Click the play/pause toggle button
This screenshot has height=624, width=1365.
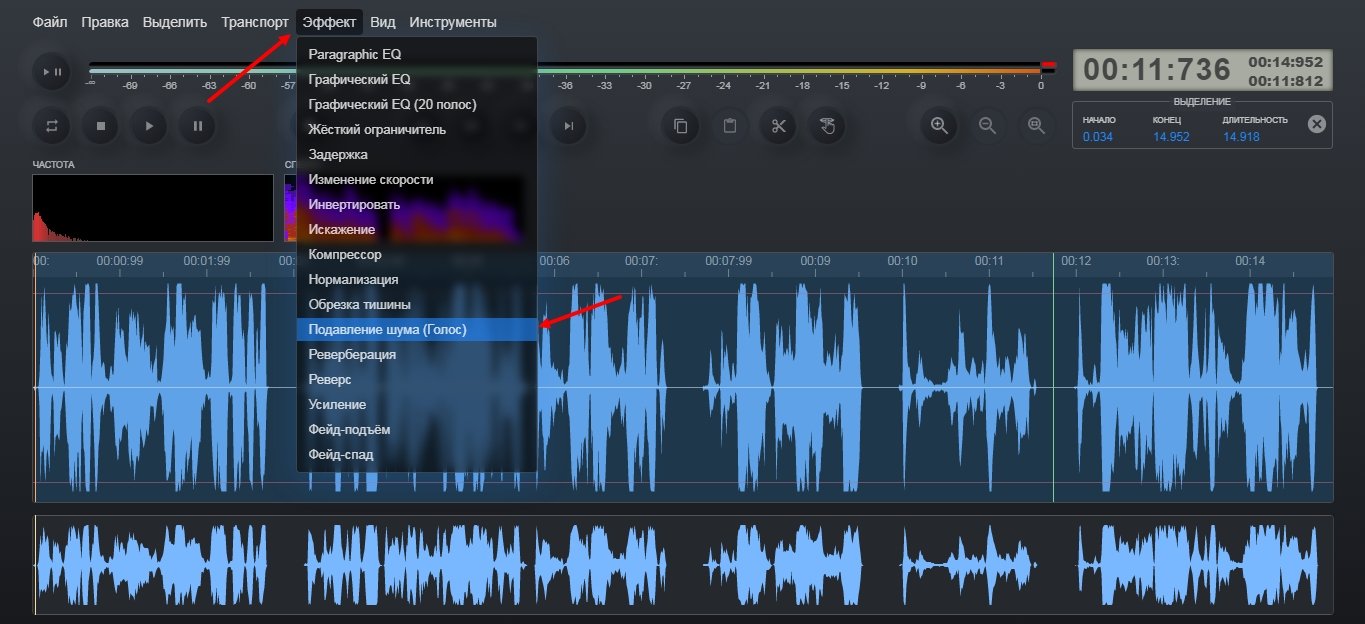point(51,72)
